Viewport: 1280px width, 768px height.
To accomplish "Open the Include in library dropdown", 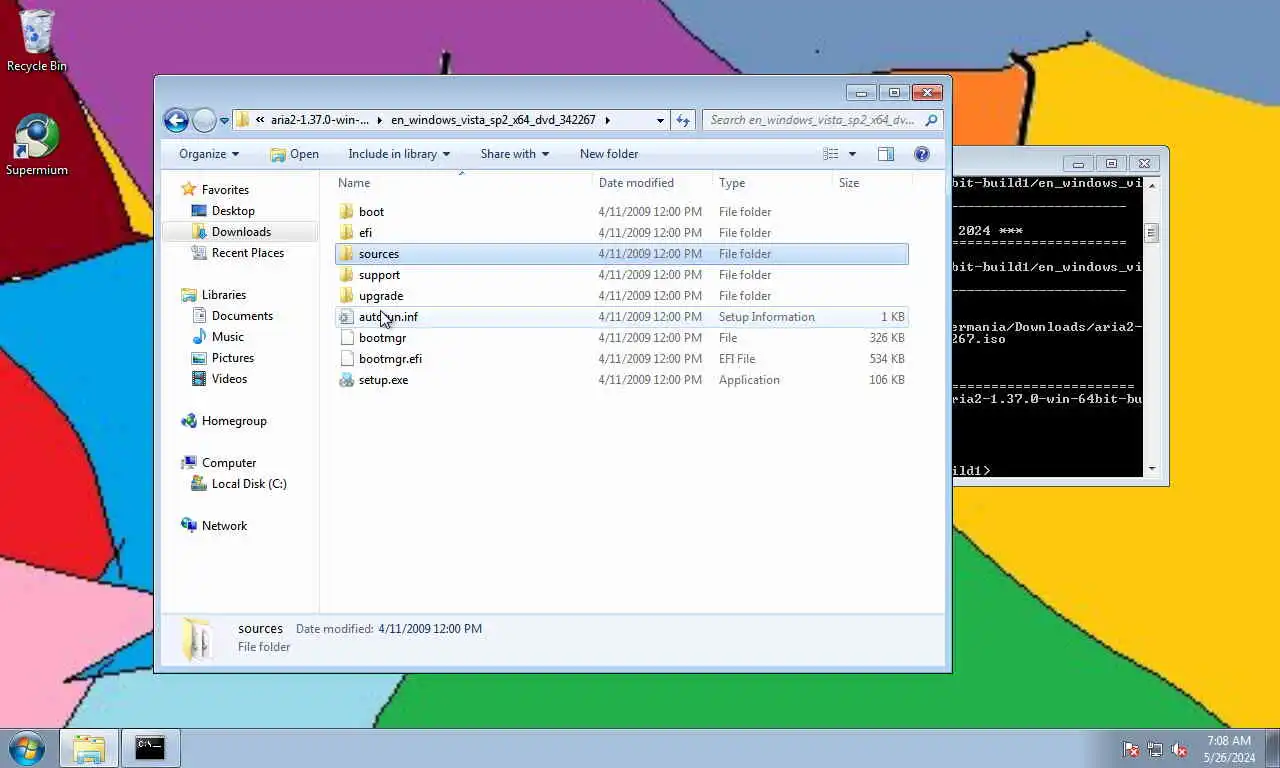I will click(x=399, y=154).
